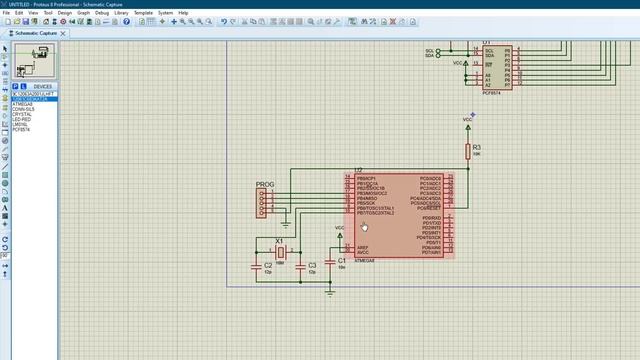
Task: Block copy the tagged objects
Action: pyautogui.click(x=273, y=22)
